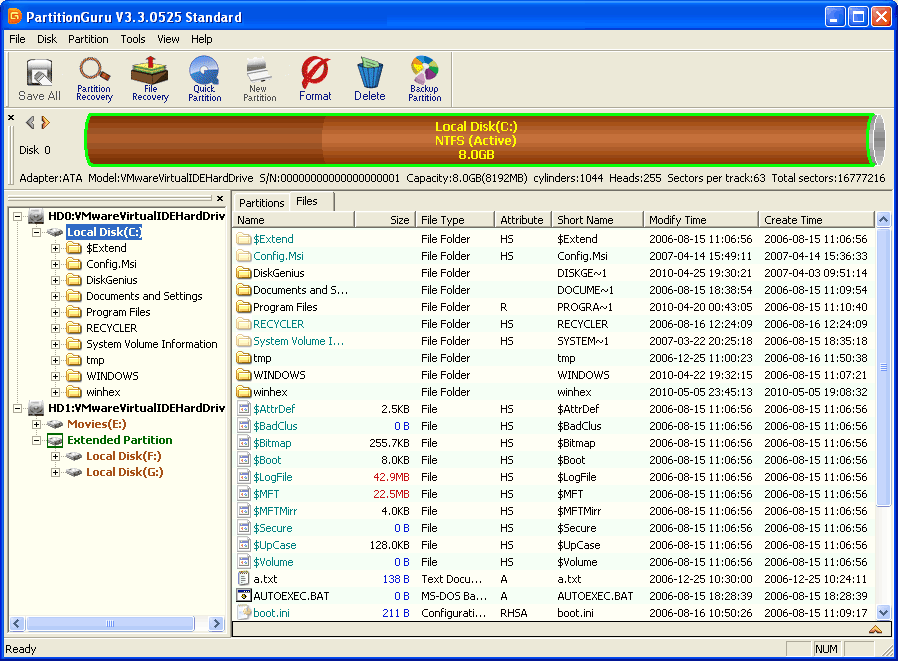Sort by the Modify Time column header
The width and height of the screenshot is (898, 661).
(x=701, y=220)
